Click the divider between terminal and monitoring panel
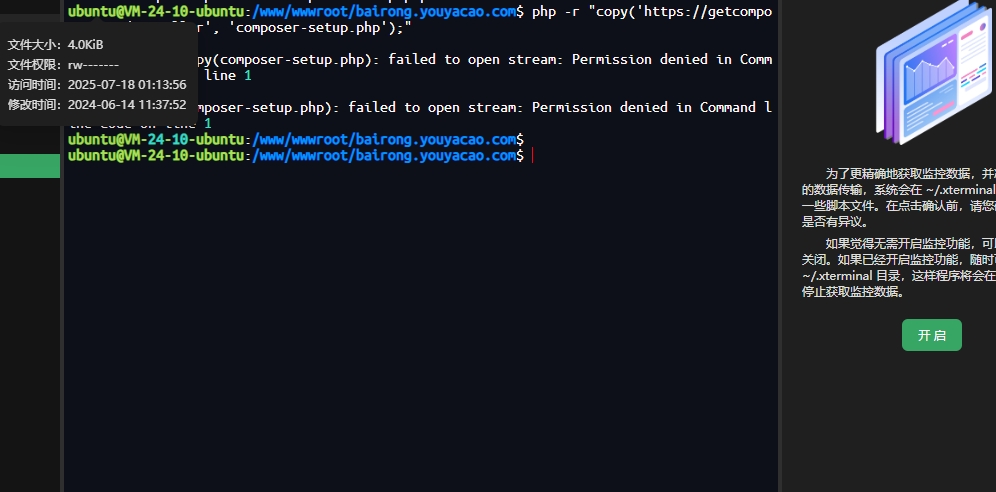Screen dimensions: 996x492 point(780,300)
